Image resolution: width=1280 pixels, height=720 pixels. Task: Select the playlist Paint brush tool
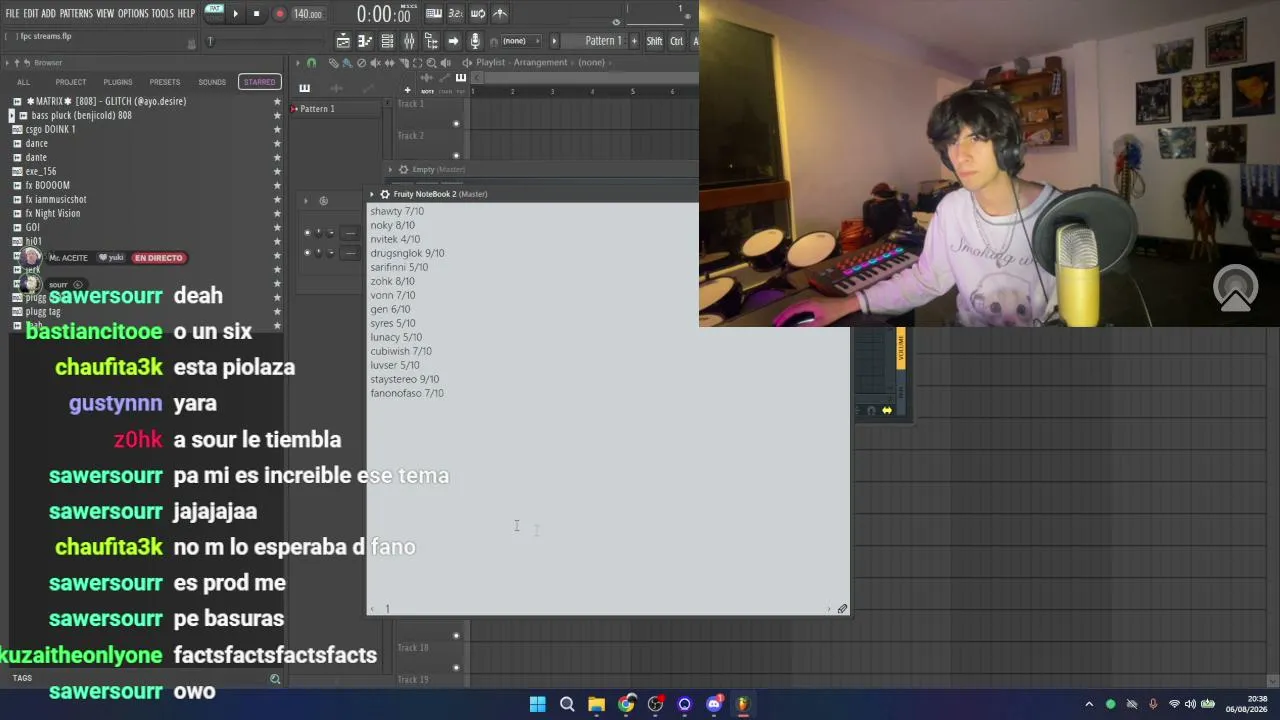[347, 63]
